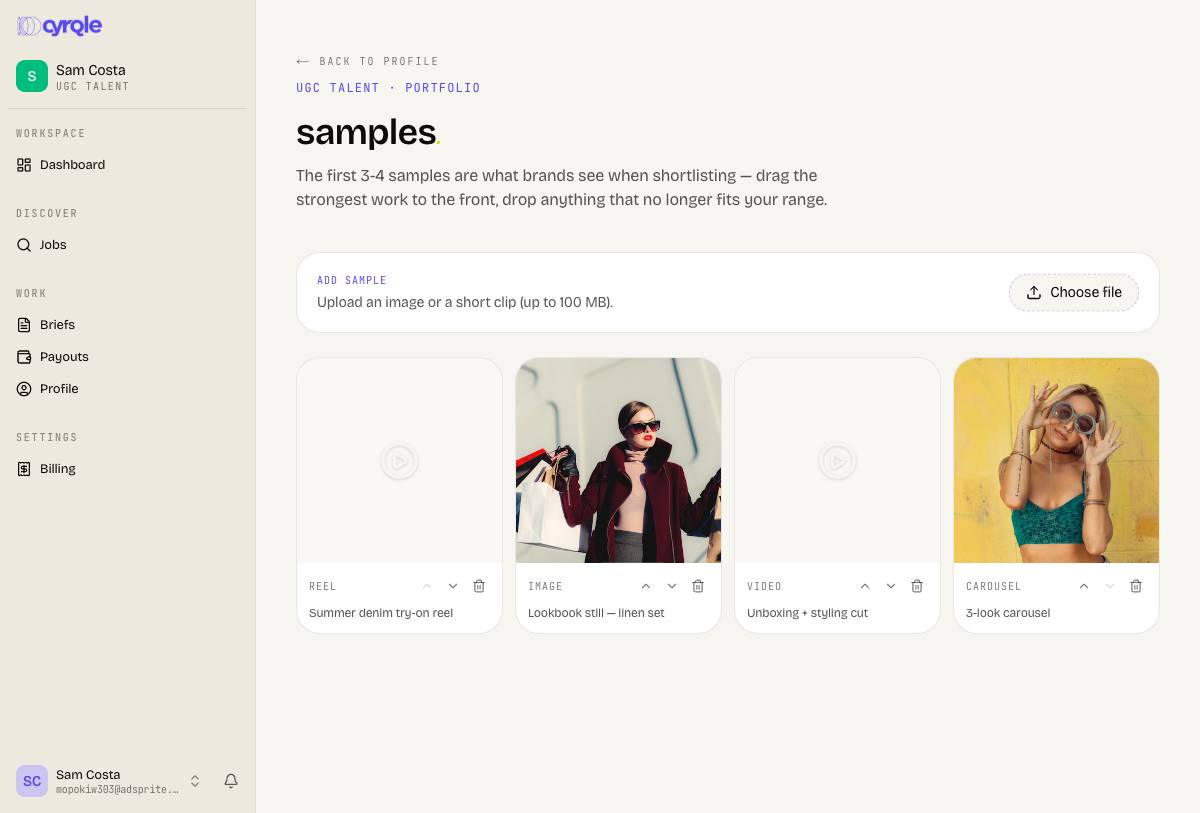The image size is (1200, 813).
Task: Open Briefs from the sidebar
Action: (x=127, y=325)
